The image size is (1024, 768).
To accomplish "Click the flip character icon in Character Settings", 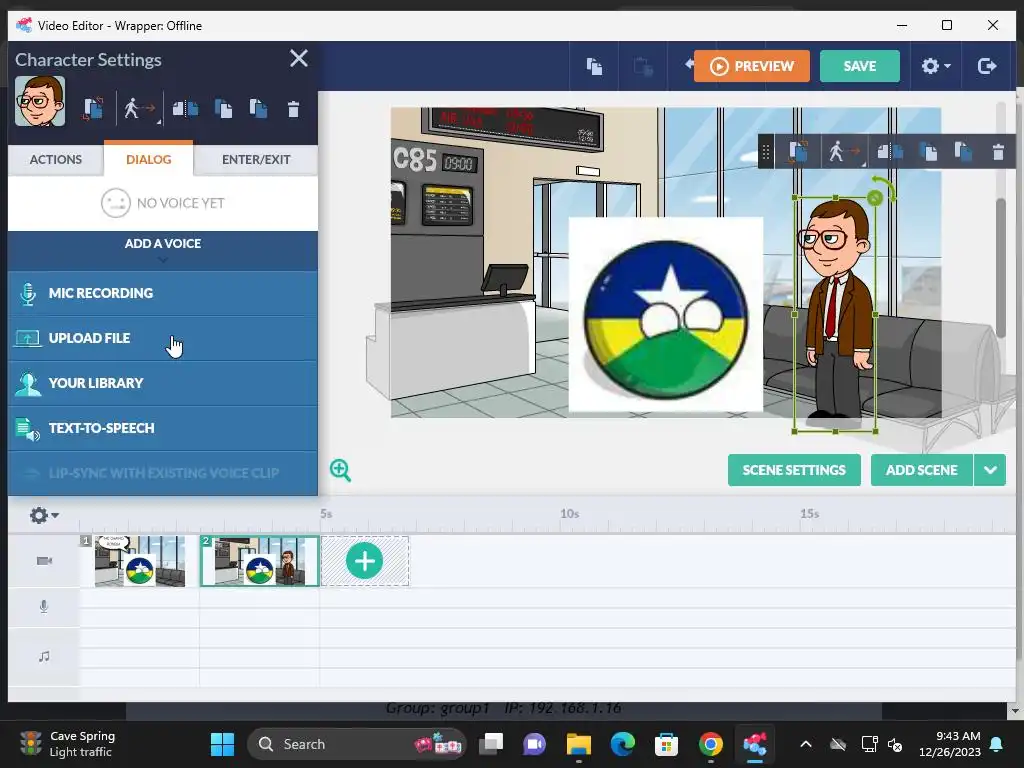I will pos(185,108).
